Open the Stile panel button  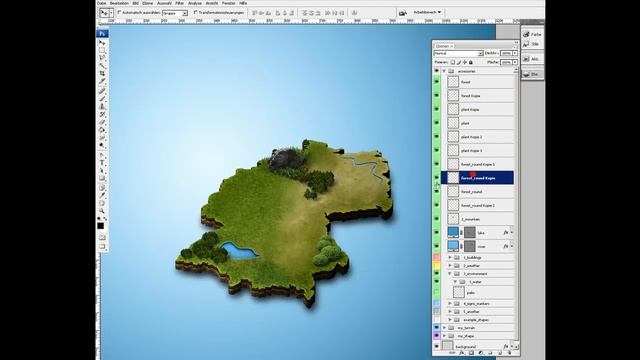point(532,44)
